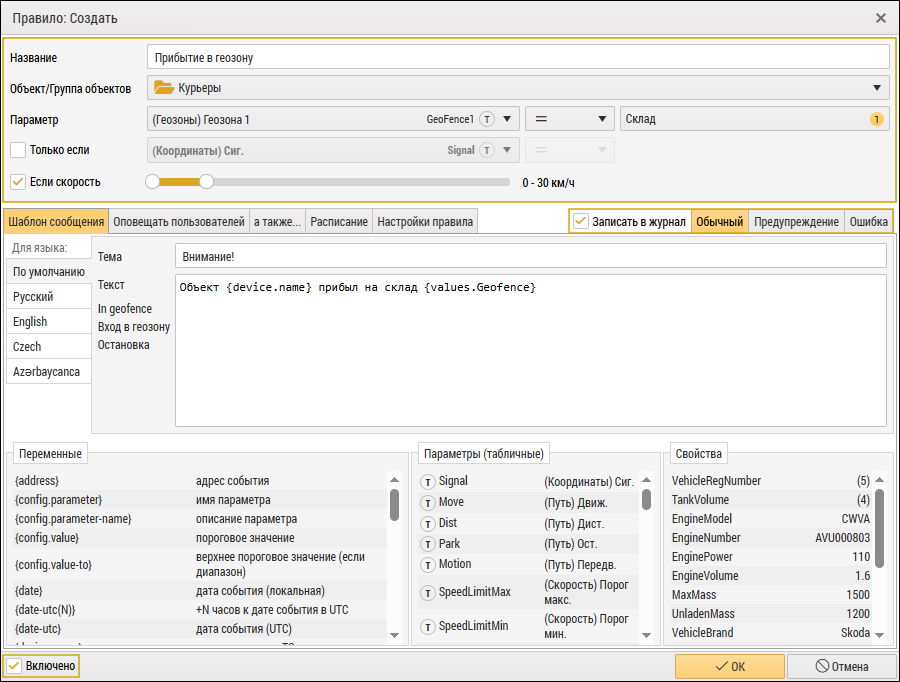
Task: Click the orange badge in the Склад field
Action: 877,120
